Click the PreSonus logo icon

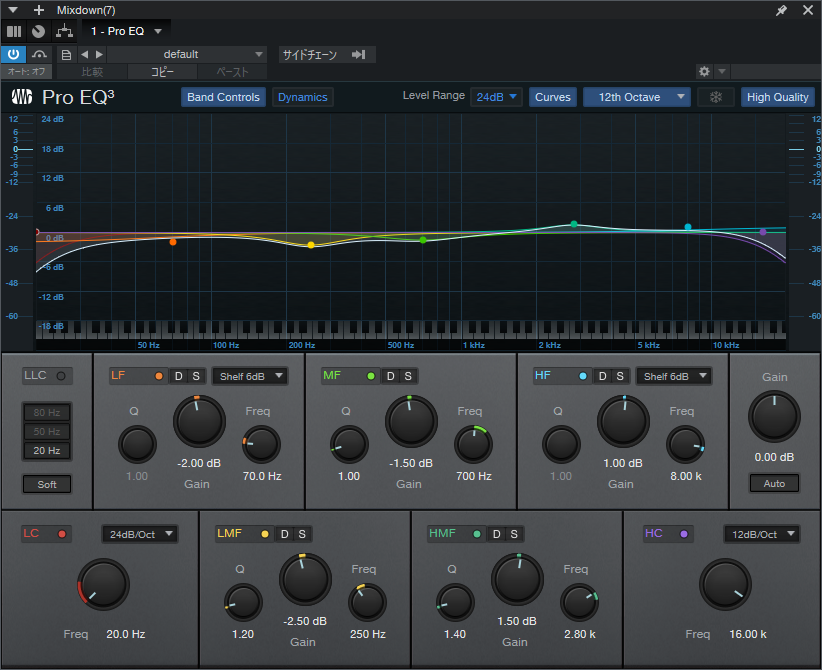tap(22, 97)
